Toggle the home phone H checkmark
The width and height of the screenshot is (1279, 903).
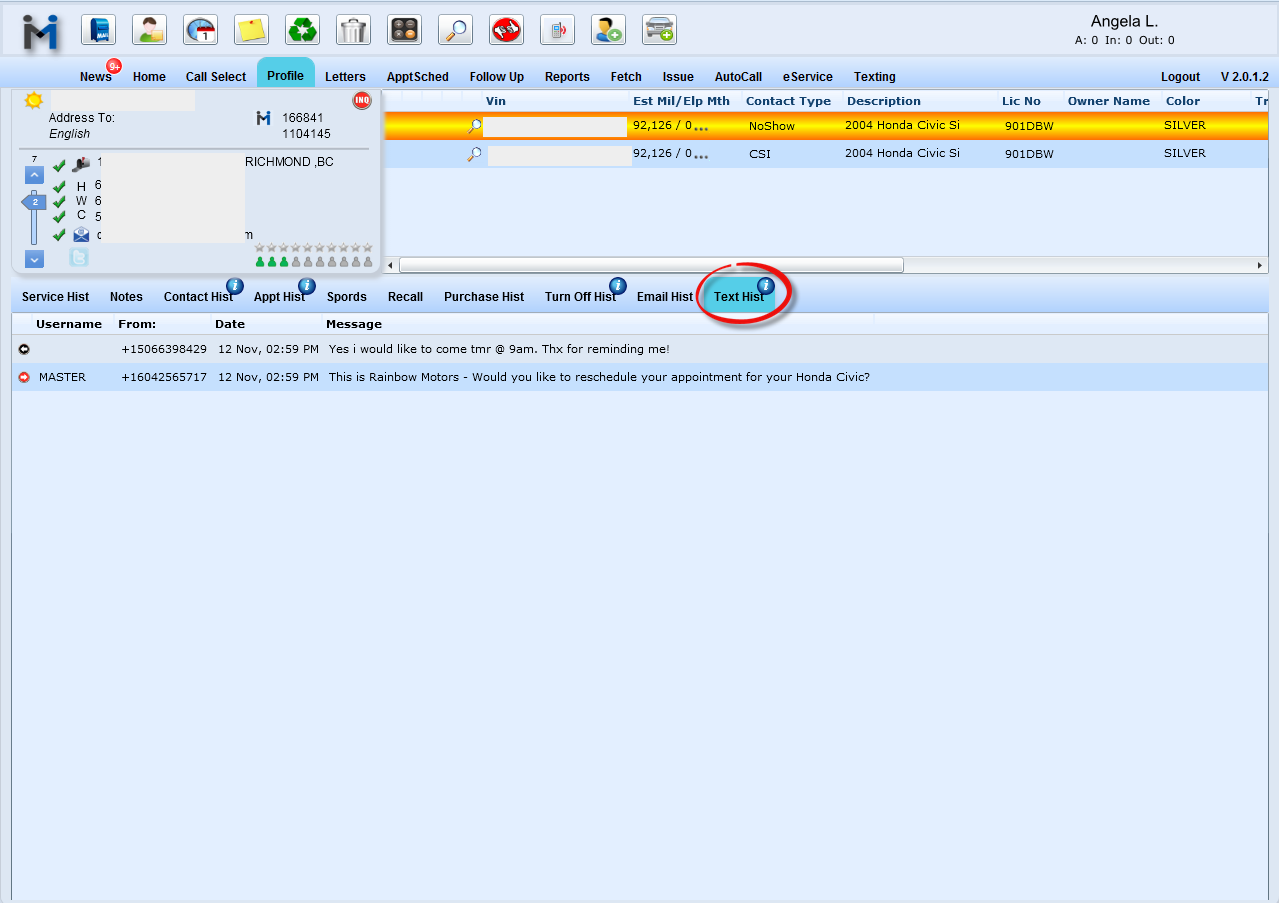click(59, 187)
